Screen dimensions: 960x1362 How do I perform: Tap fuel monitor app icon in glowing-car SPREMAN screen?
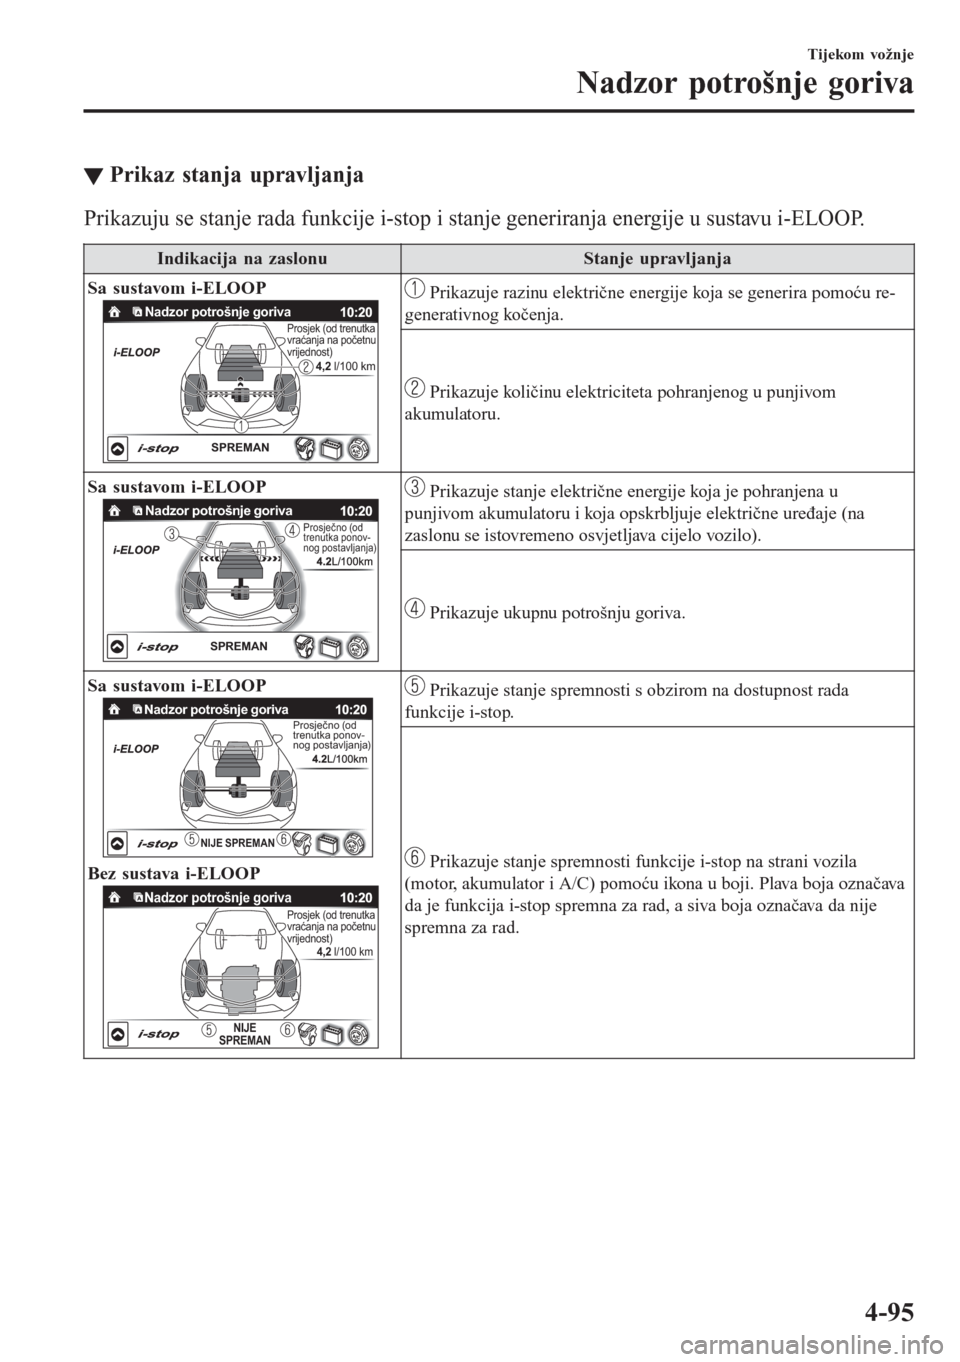(x=137, y=511)
